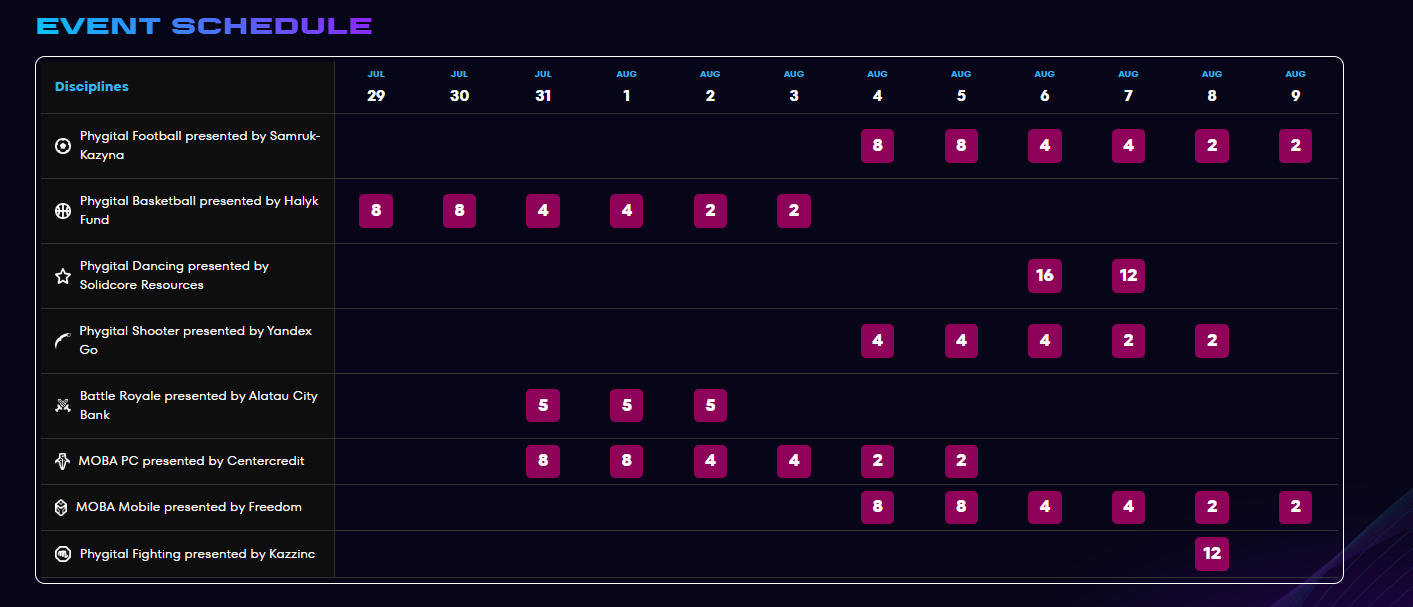
Task: Click the MOBA PC icon
Action: [62, 461]
